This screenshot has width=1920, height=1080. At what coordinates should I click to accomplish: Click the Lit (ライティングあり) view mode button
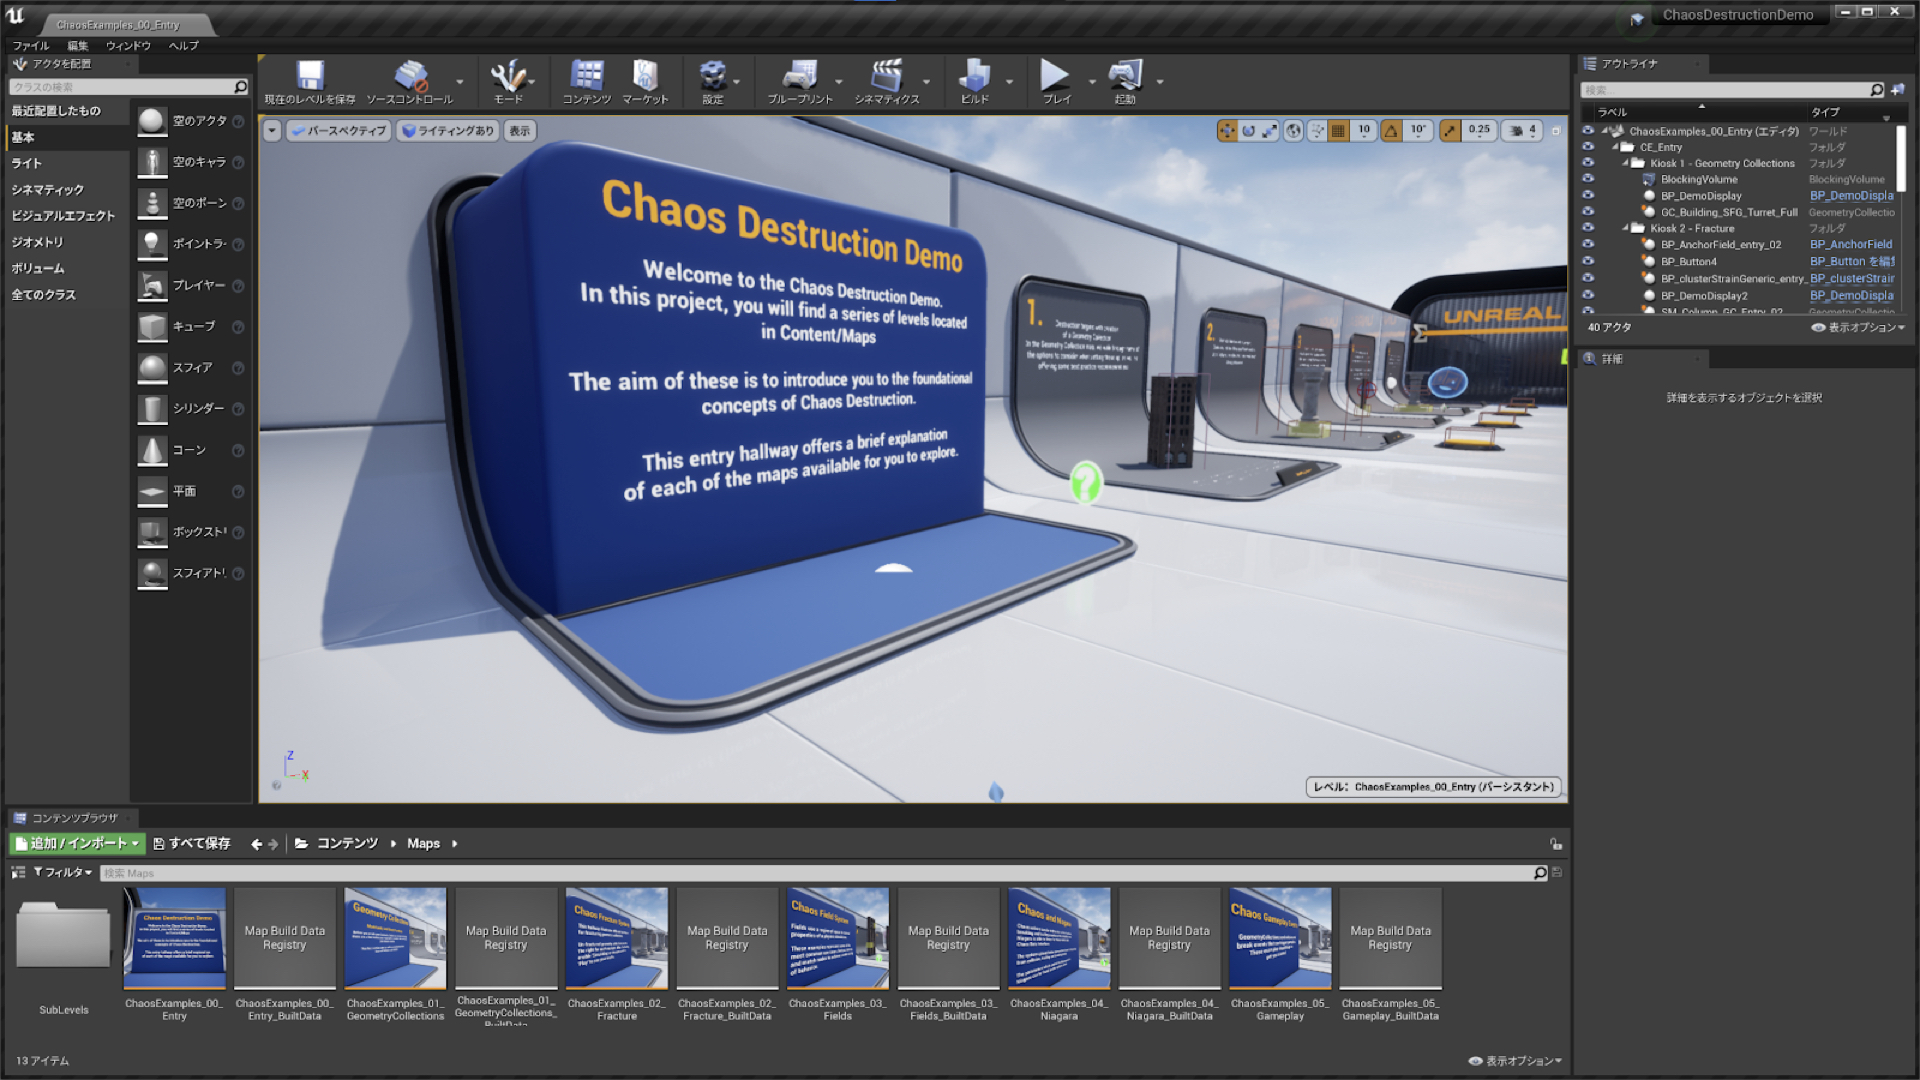448,131
